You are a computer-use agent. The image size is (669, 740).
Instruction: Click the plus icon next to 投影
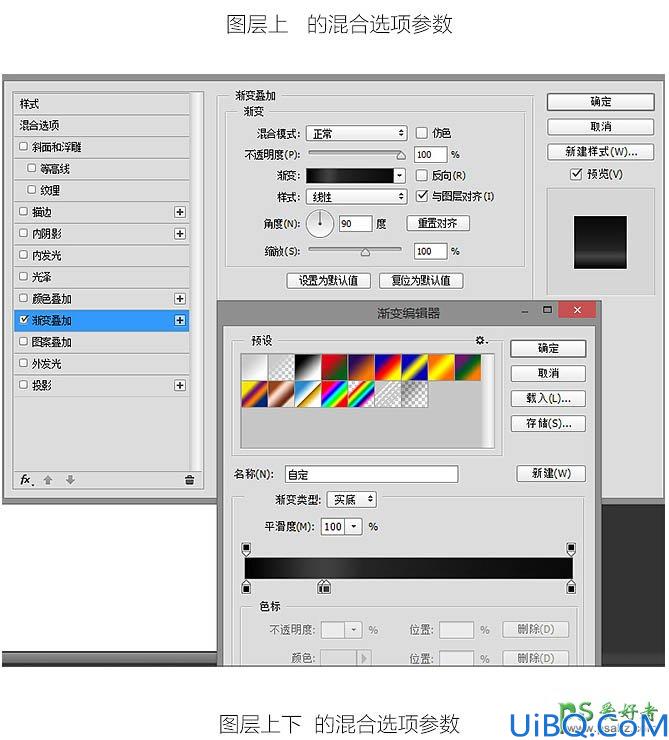click(179, 386)
